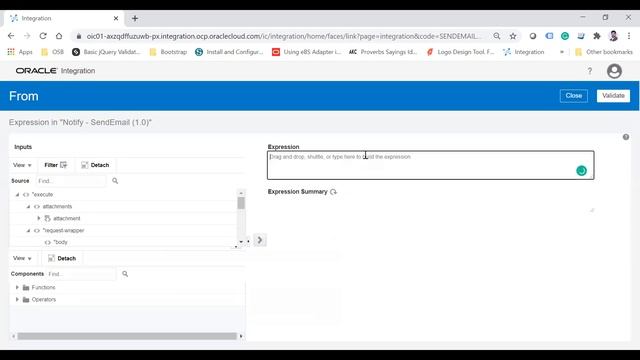Click the Components Find input field
Screen dimensions: 640x360
[x=81, y=274]
